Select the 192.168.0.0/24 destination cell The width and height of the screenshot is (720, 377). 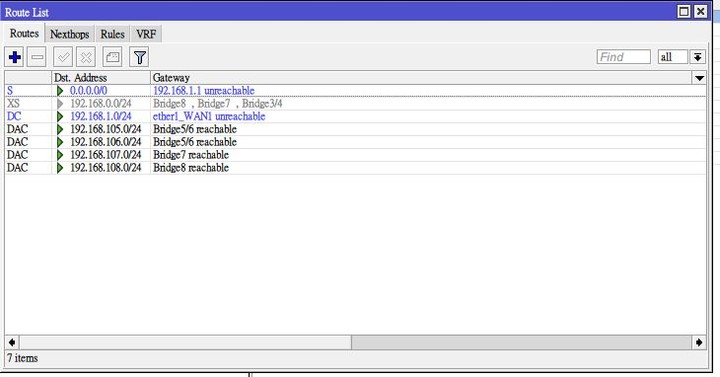101,104
